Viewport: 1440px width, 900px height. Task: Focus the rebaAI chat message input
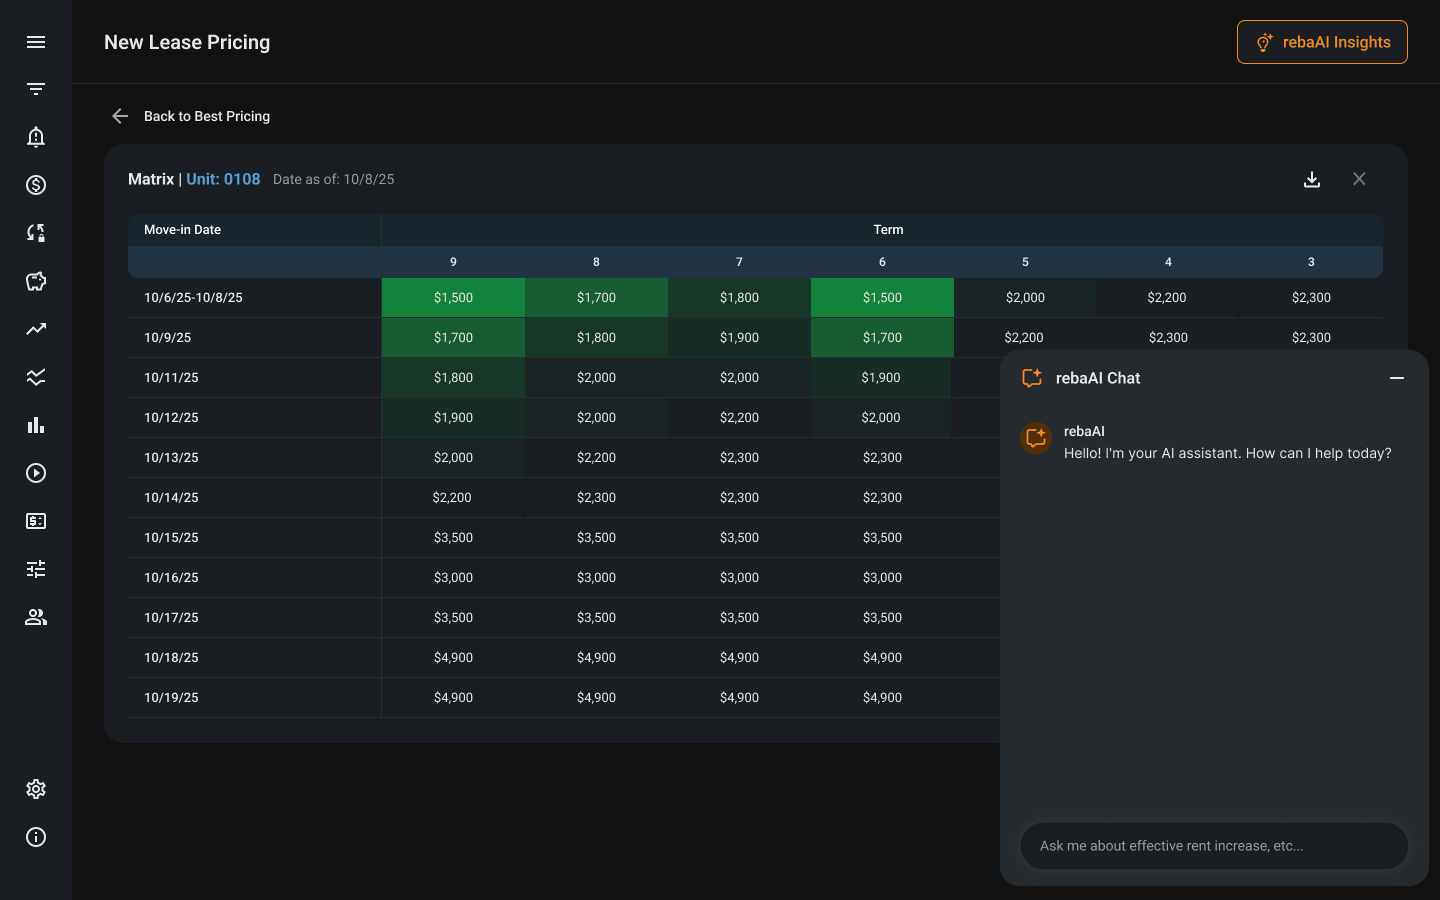coord(1214,846)
